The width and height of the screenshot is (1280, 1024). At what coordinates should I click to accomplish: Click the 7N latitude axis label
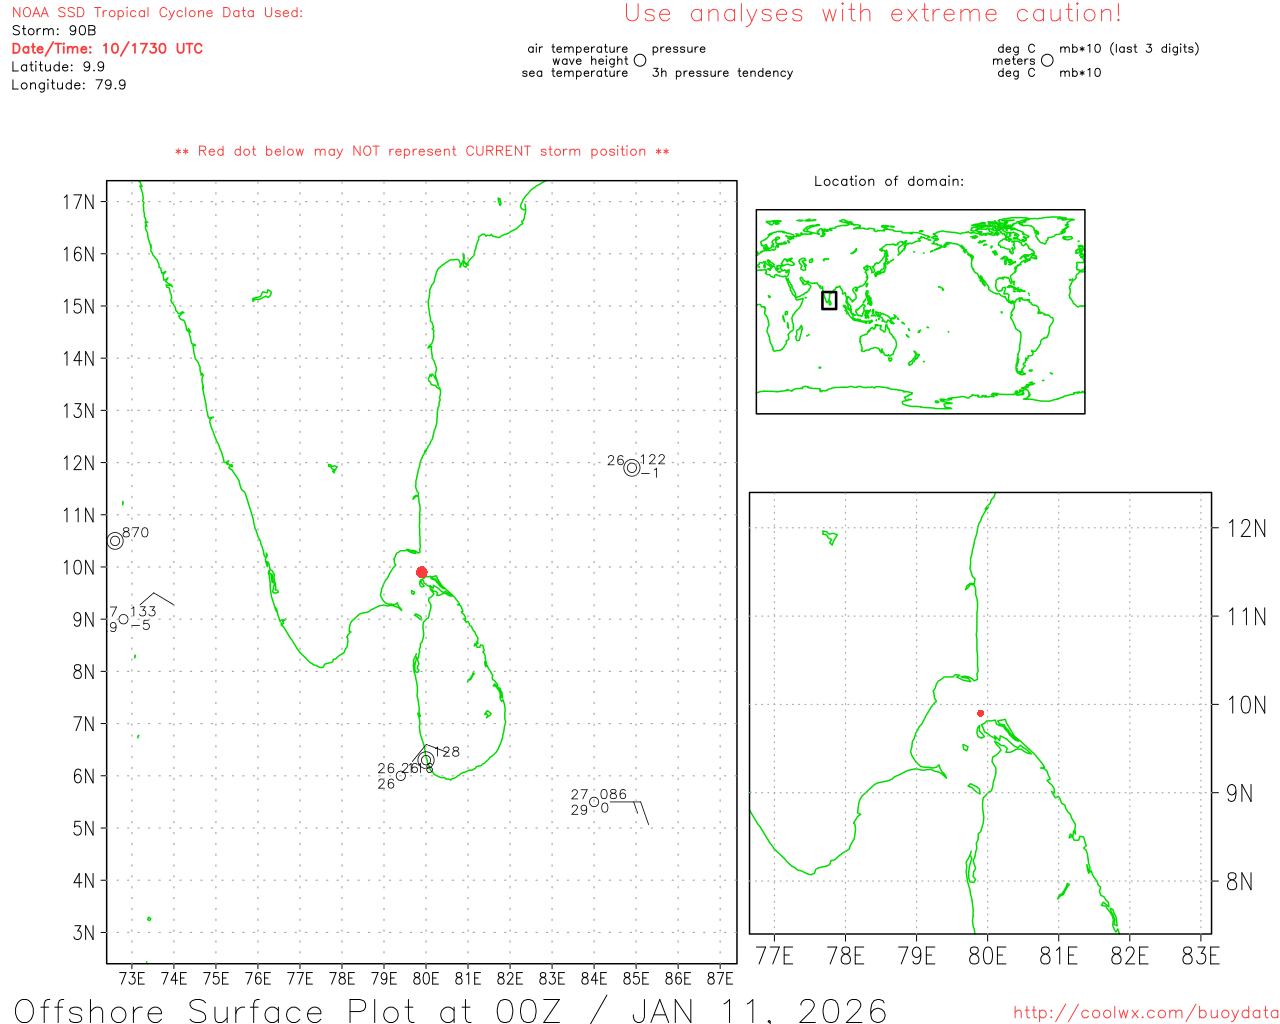[84, 724]
